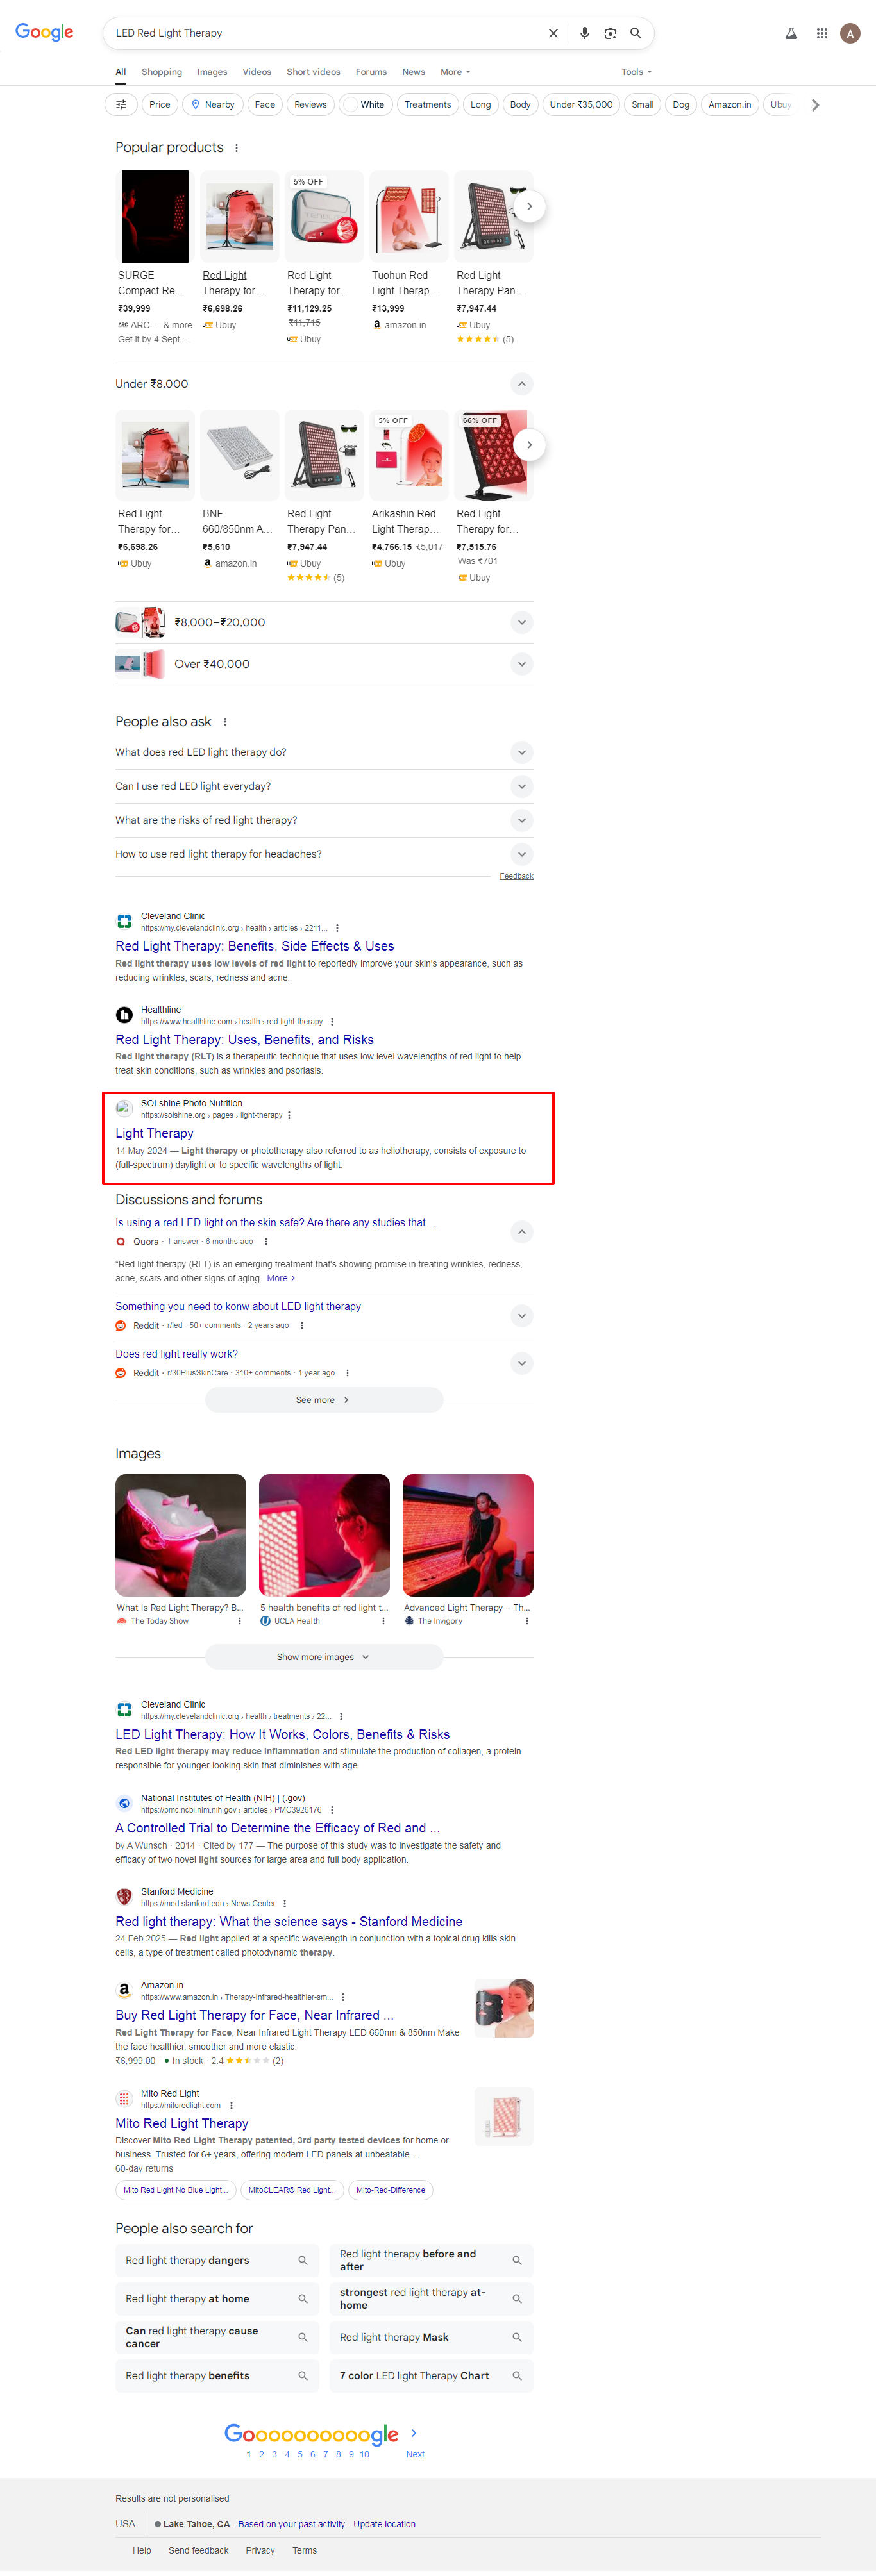The height and width of the screenshot is (2576, 876).
Task: Open the three-dot menu under the Today Show image
Action: pyautogui.click(x=240, y=1621)
